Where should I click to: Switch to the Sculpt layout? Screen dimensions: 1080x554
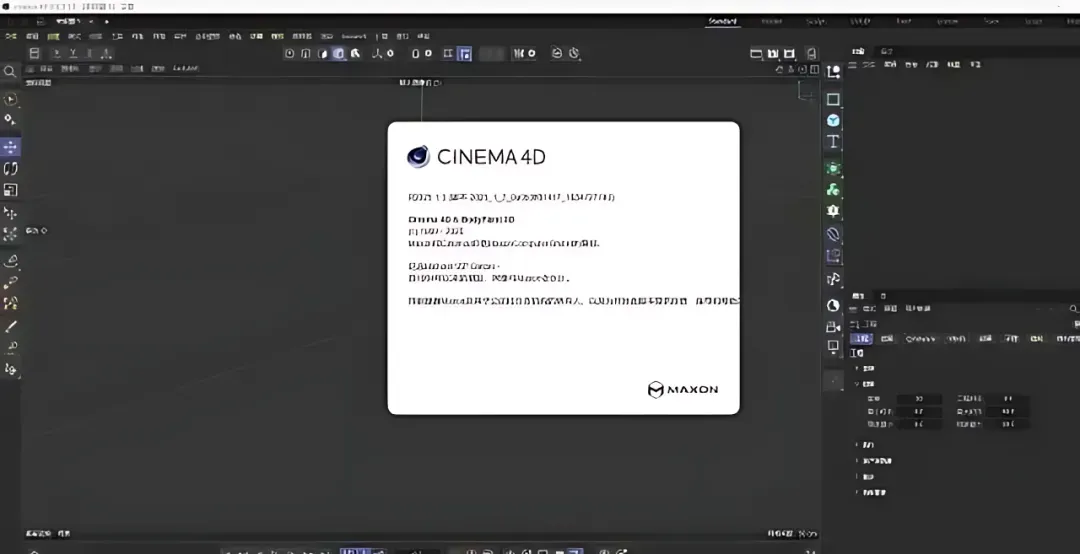coord(816,21)
